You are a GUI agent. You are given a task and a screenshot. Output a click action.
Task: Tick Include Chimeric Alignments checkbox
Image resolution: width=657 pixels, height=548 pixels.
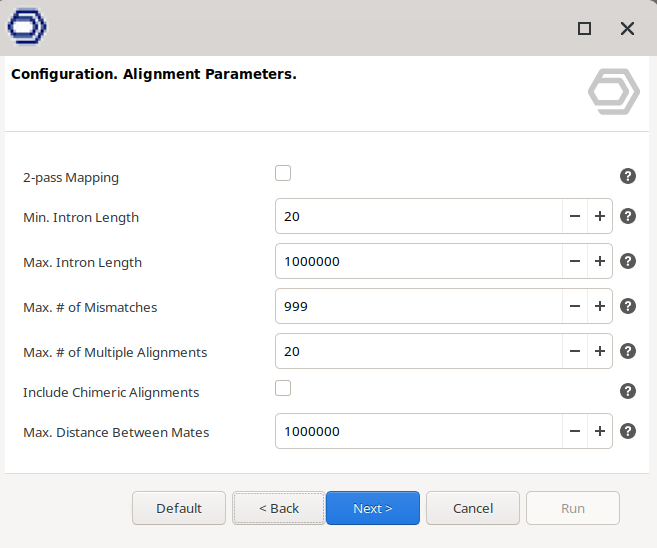pos(283,388)
